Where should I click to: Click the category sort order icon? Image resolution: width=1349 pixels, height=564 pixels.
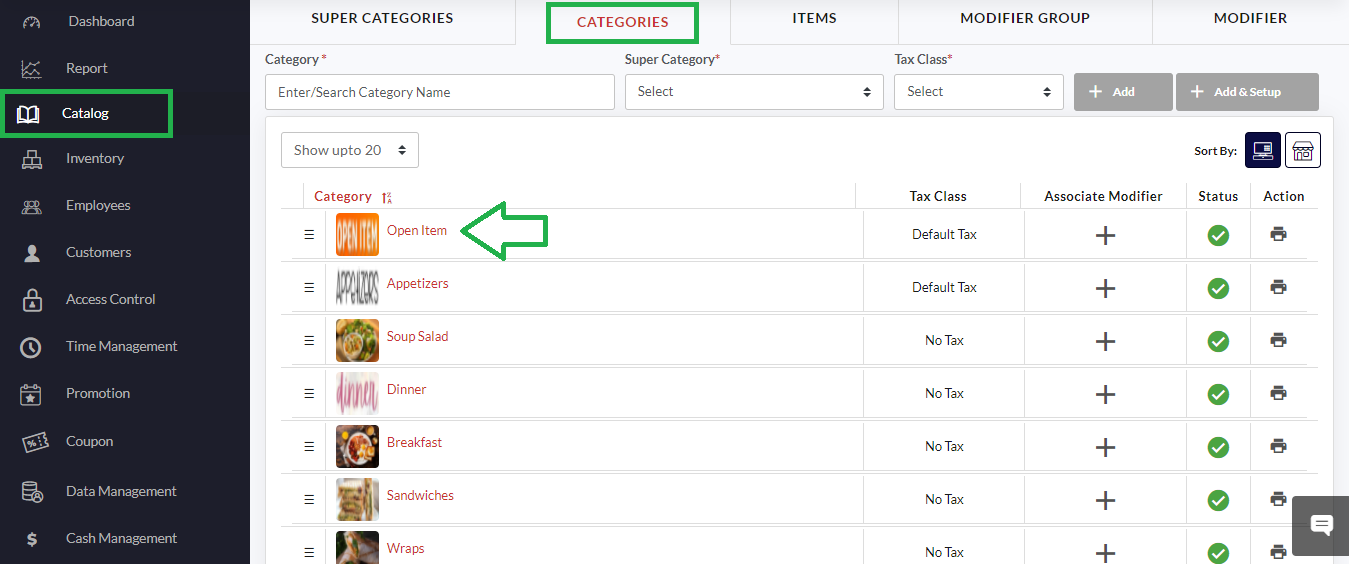tap(387, 198)
